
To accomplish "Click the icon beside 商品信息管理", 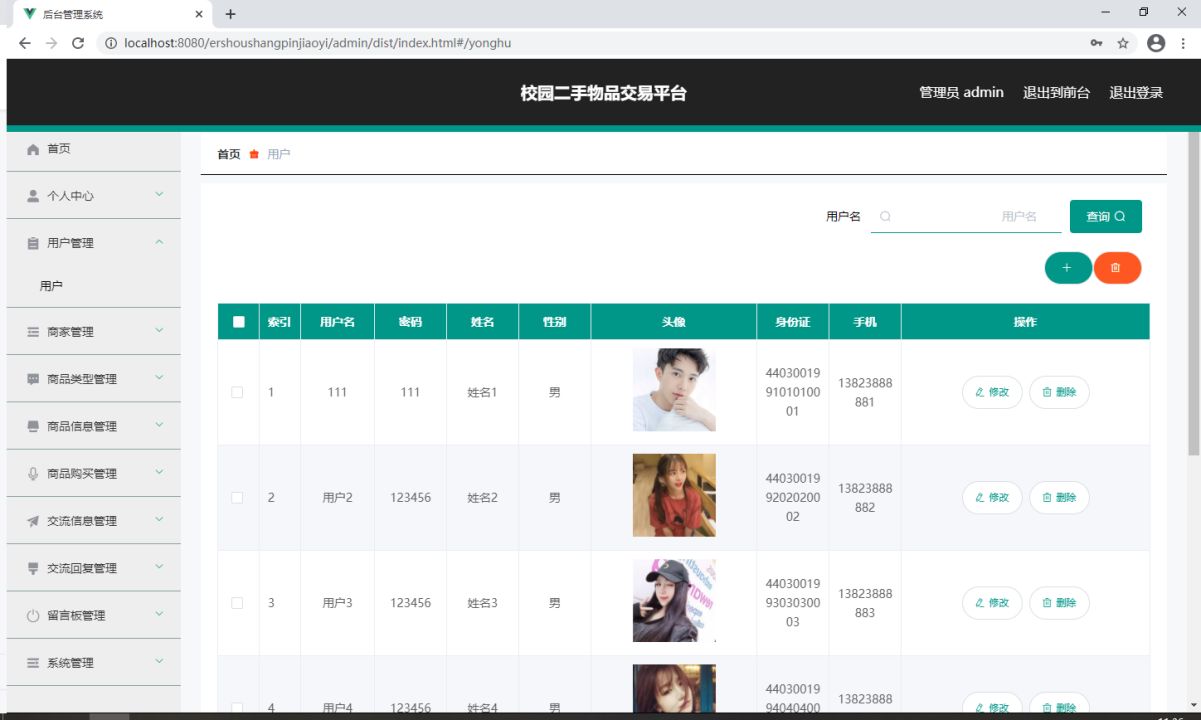I will [33, 426].
